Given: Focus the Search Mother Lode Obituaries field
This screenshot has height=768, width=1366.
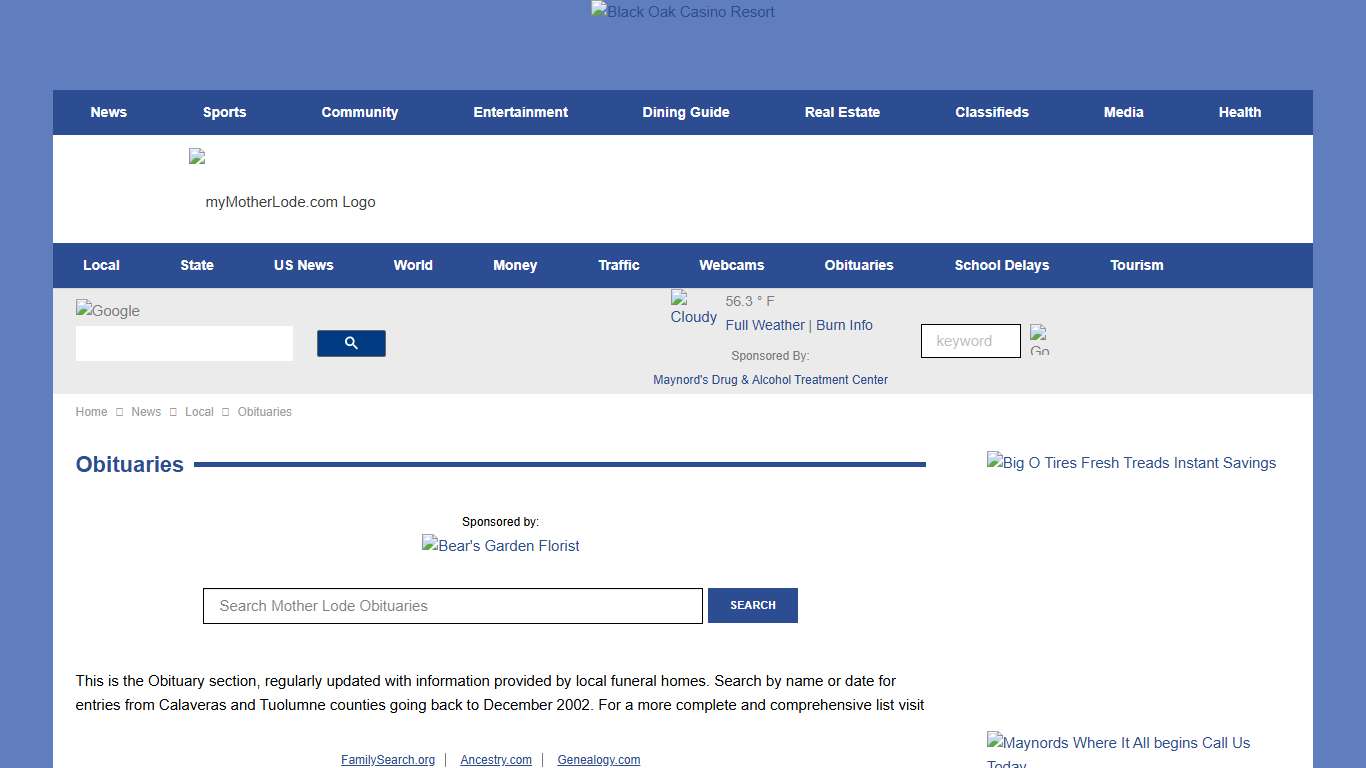Looking at the screenshot, I should (453, 606).
